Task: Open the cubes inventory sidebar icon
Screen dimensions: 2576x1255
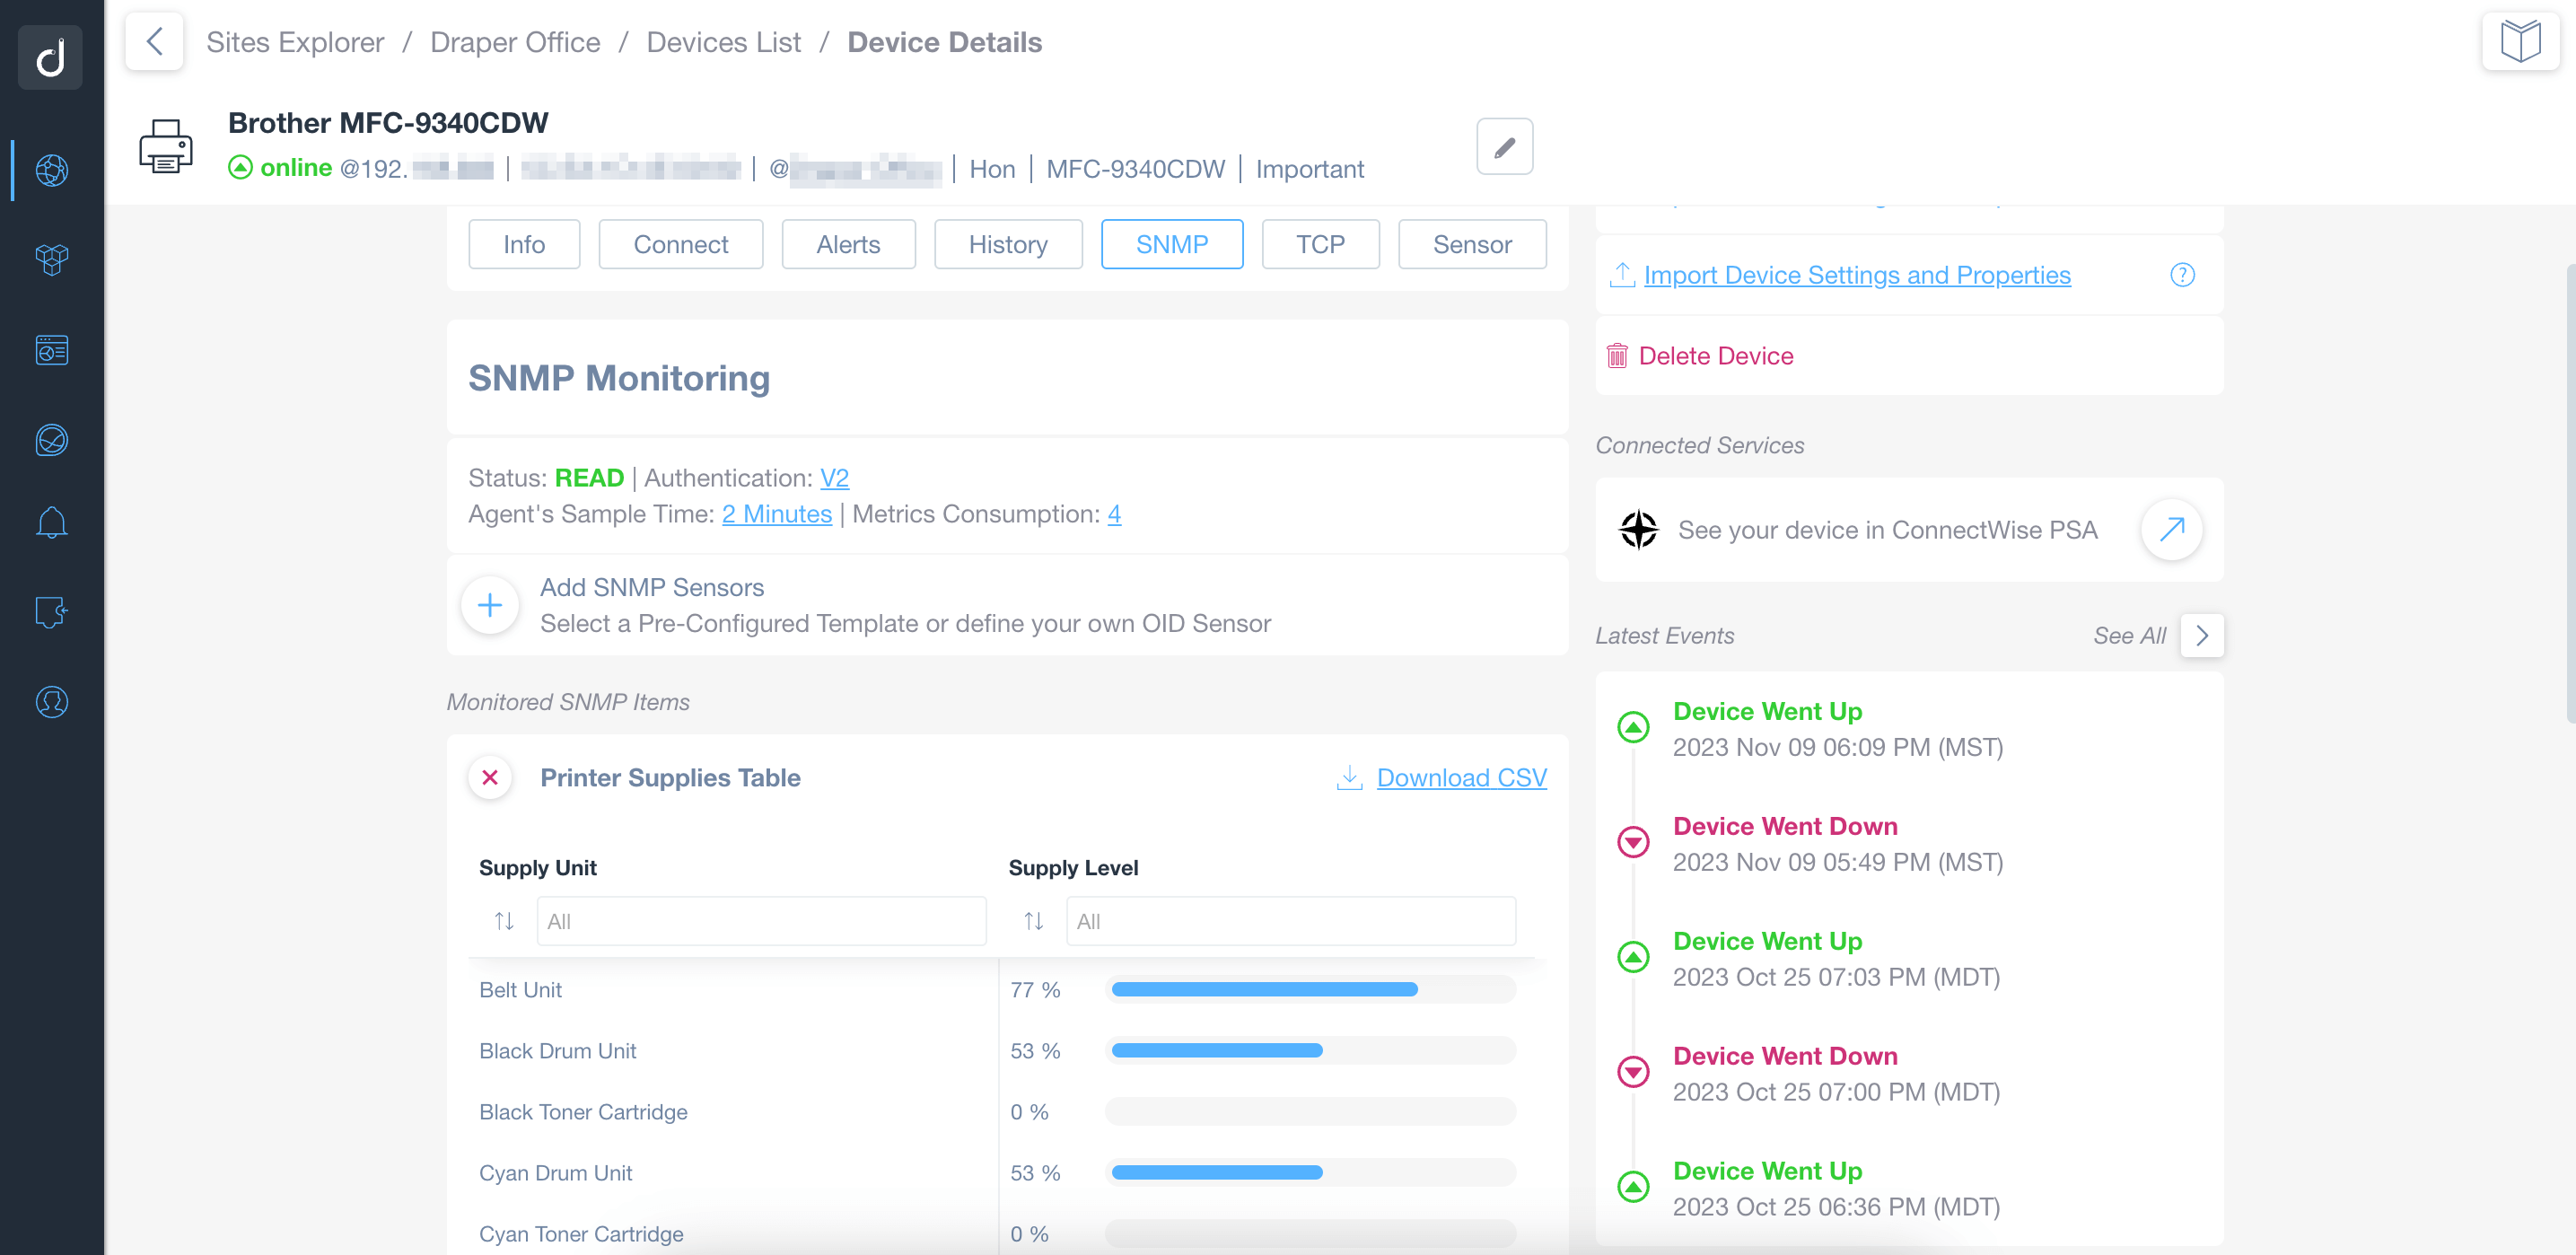Action: (x=51, y=260)
